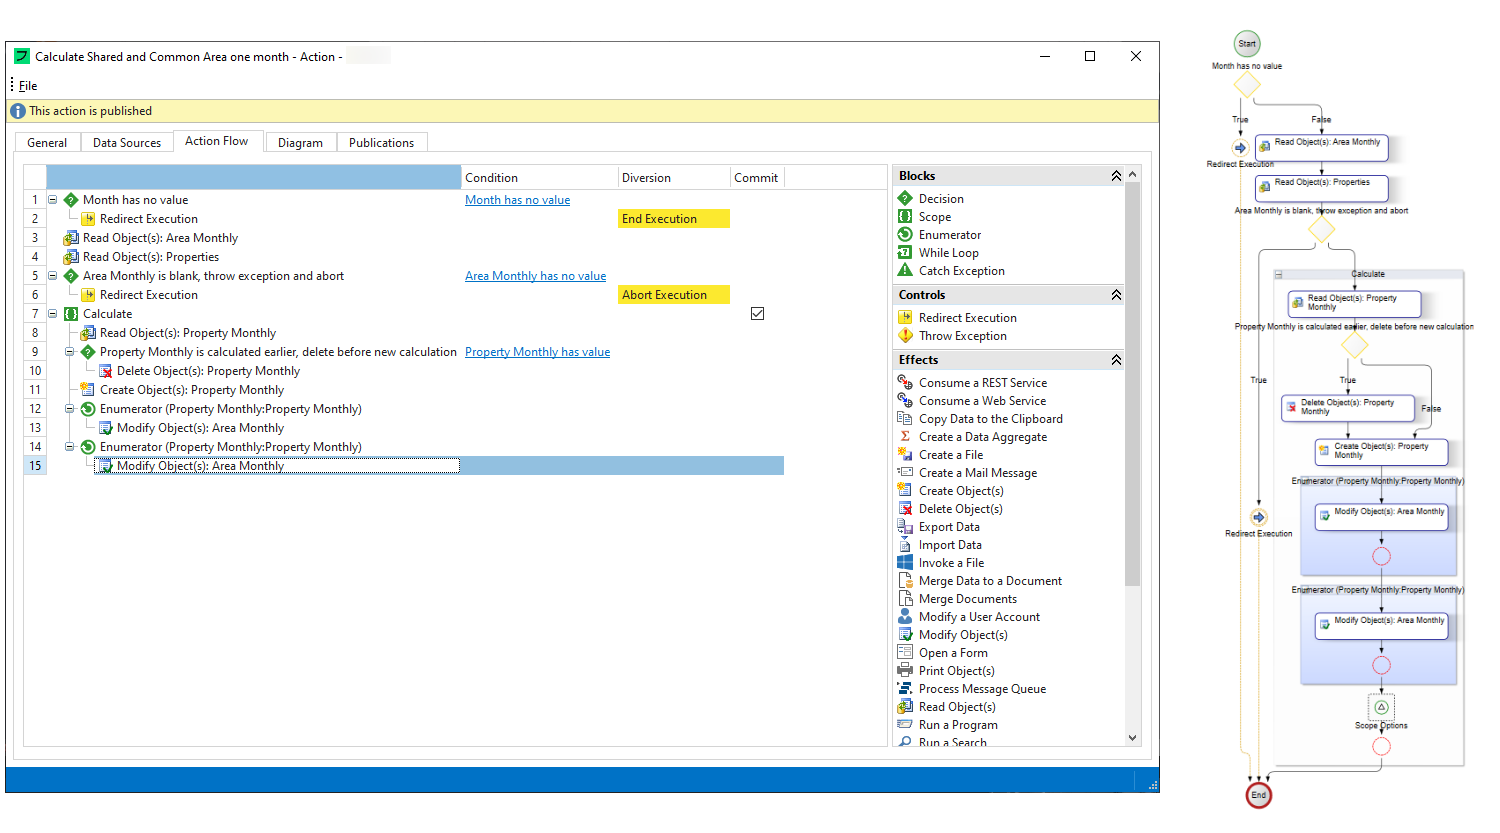Click the Create a Data Aggregate icon
This screenshot has width=1500, height=833.
[905, 437]
